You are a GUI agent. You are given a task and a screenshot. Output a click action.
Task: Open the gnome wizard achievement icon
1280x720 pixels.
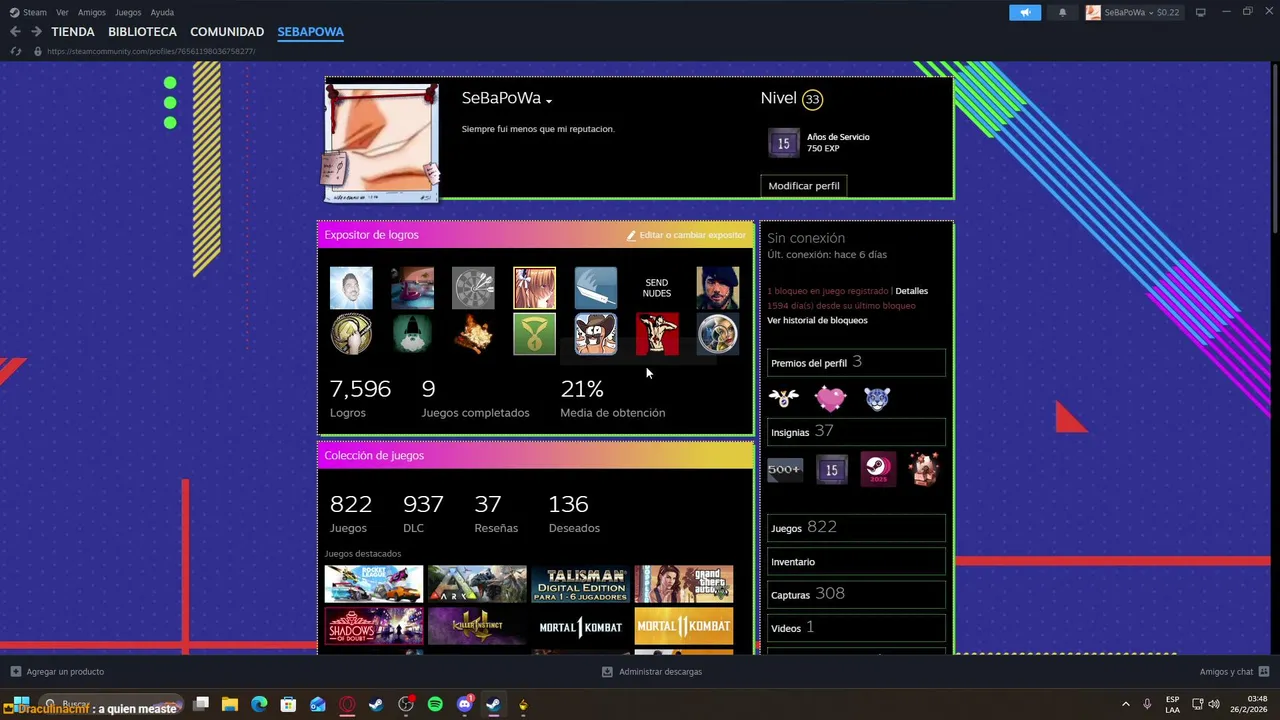(x=412, y=334)
